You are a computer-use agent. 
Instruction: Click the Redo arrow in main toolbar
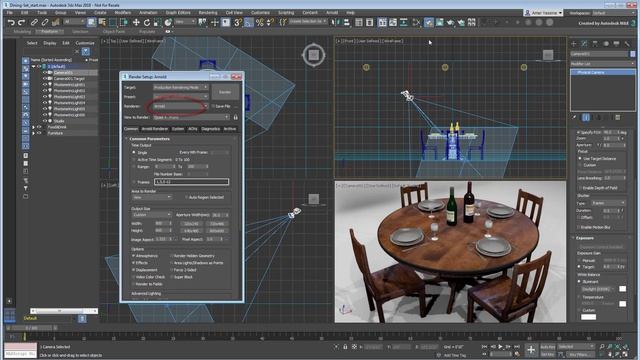21,22
